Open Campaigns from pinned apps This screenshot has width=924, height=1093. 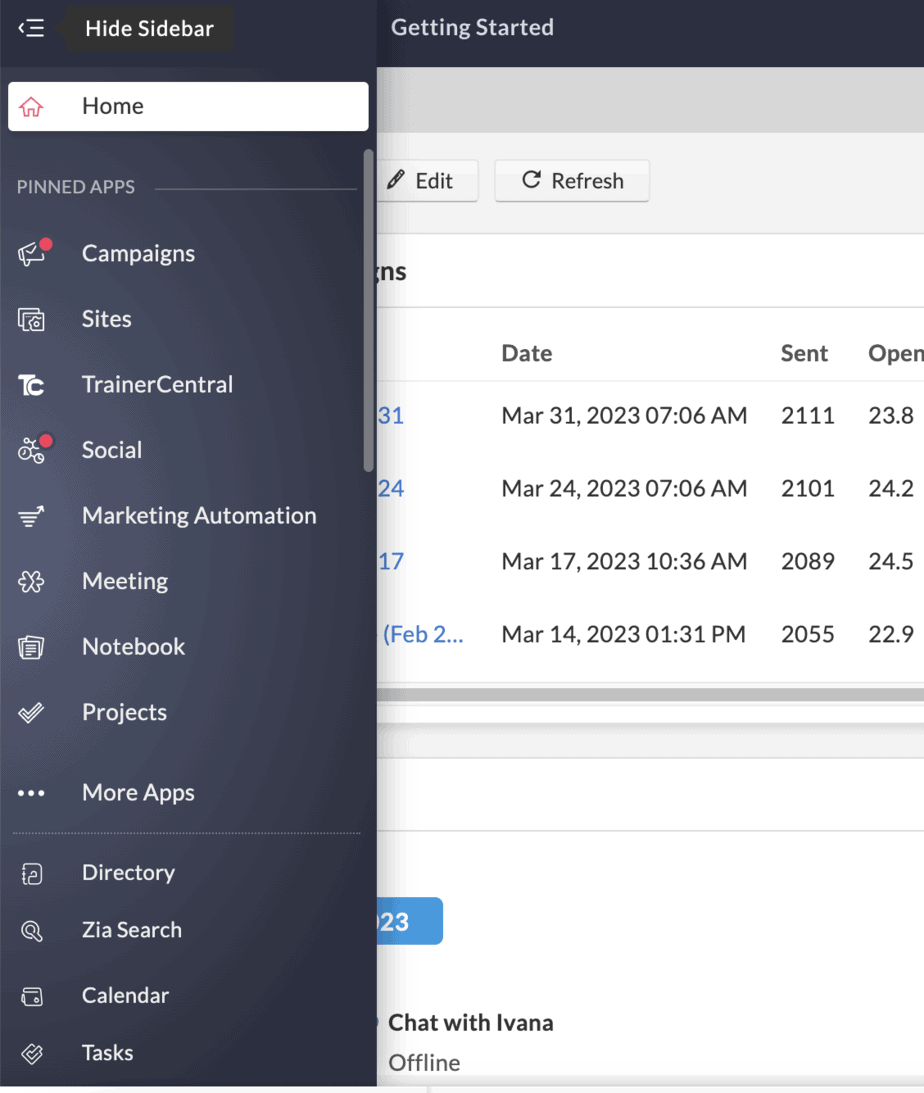[x=139, y=254]
